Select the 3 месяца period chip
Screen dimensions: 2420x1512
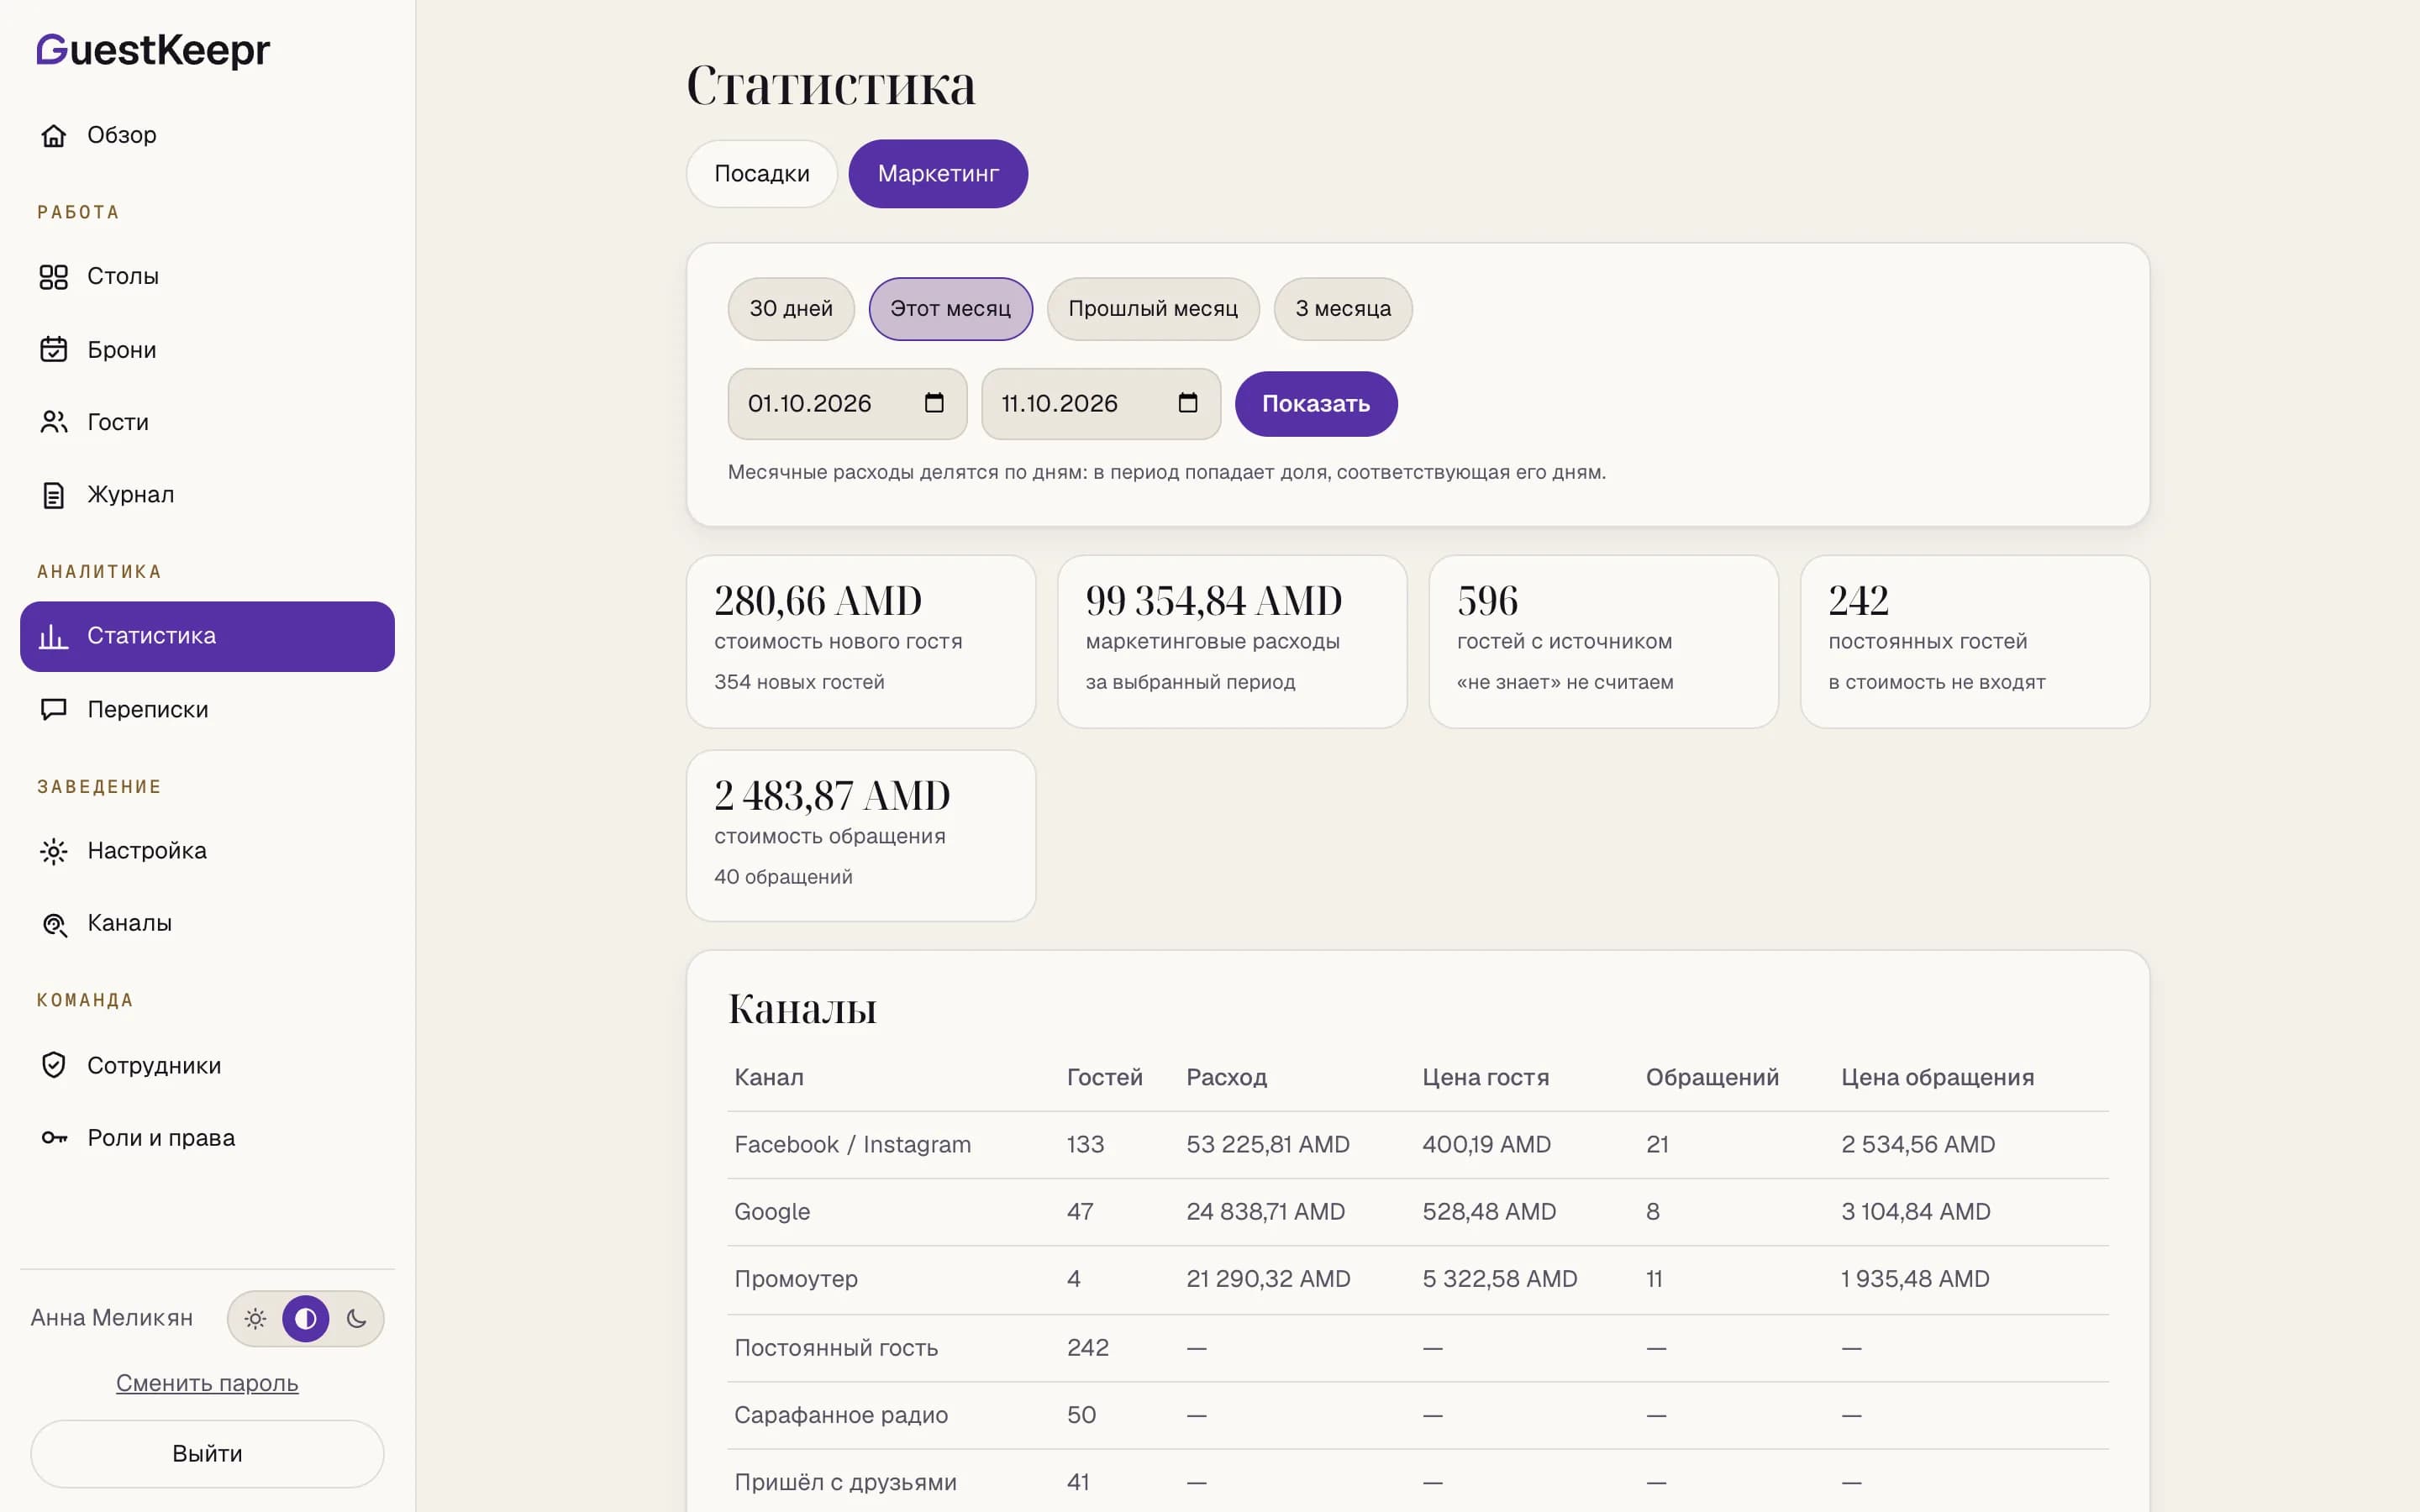tap(1343, 309)
